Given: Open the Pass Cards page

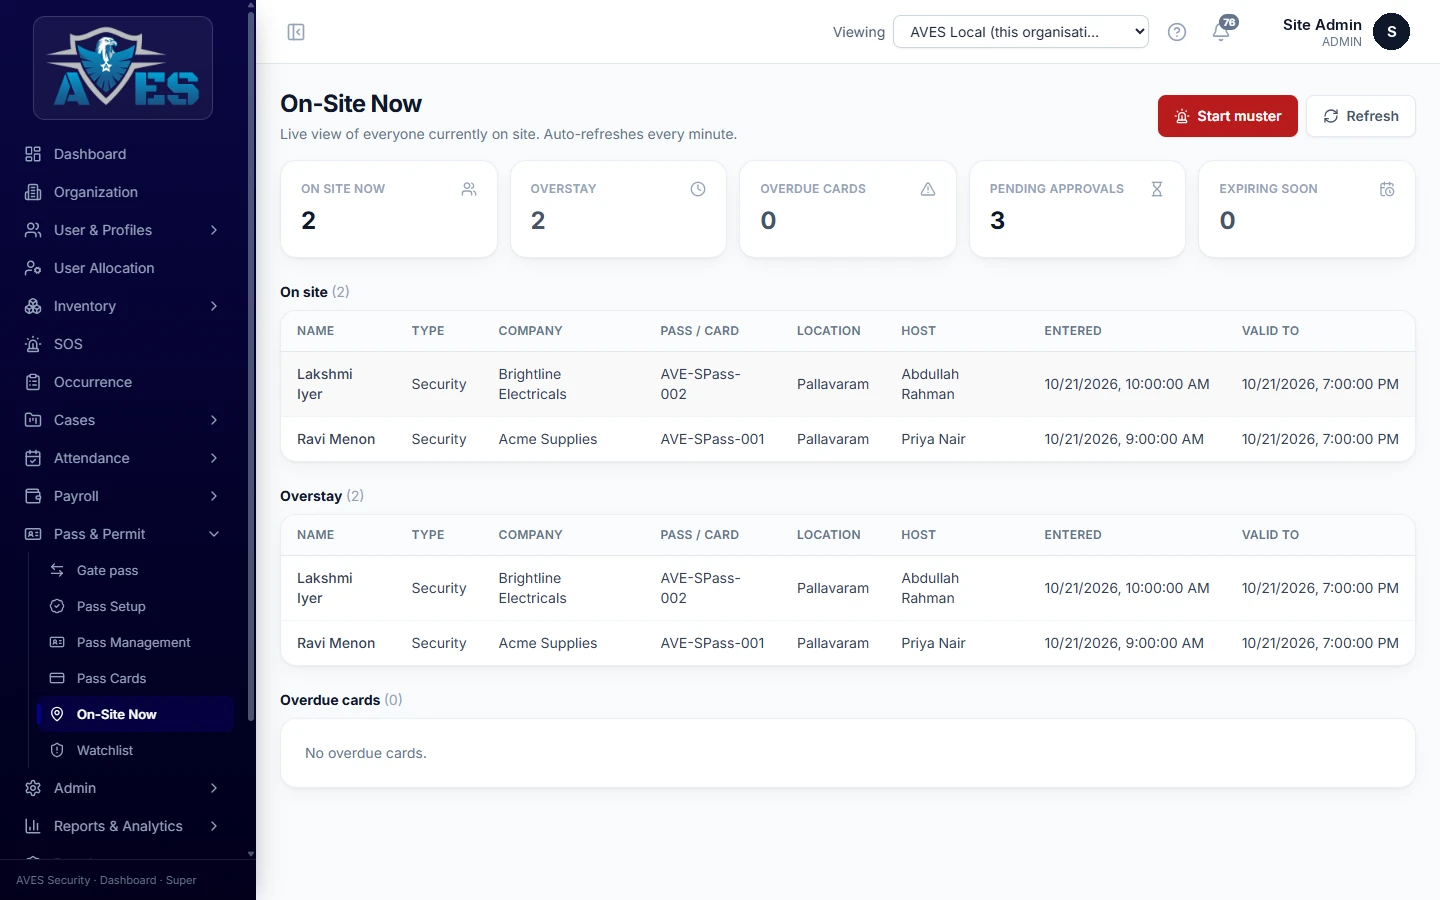Looking at the screenshot, I should tap(135, 678).
